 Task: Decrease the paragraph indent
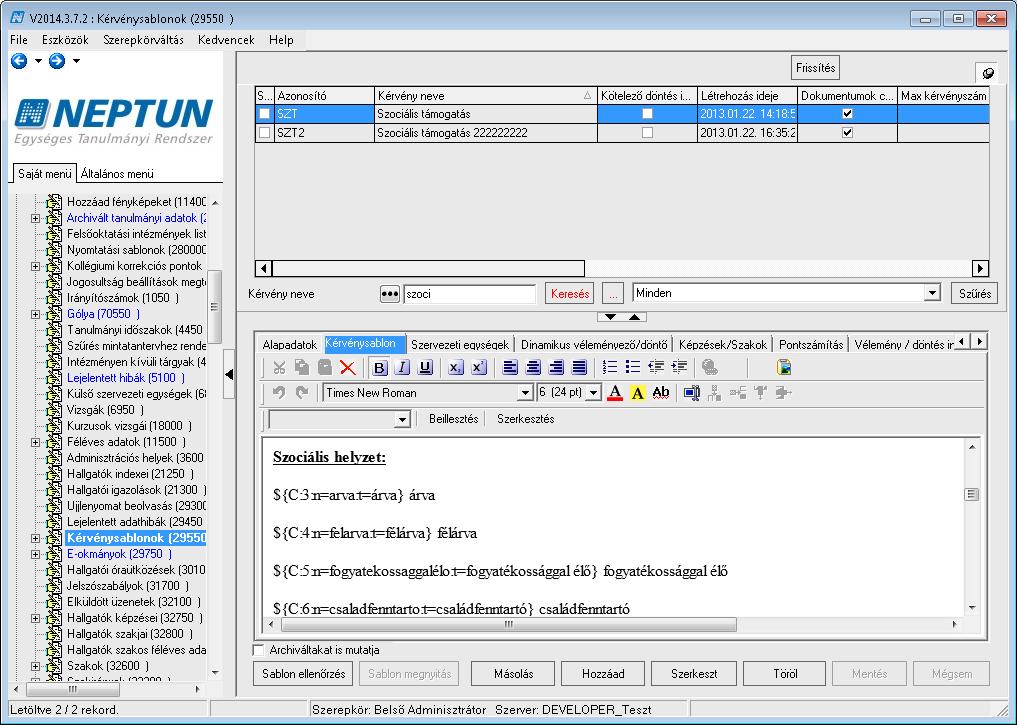coord(656,368)
